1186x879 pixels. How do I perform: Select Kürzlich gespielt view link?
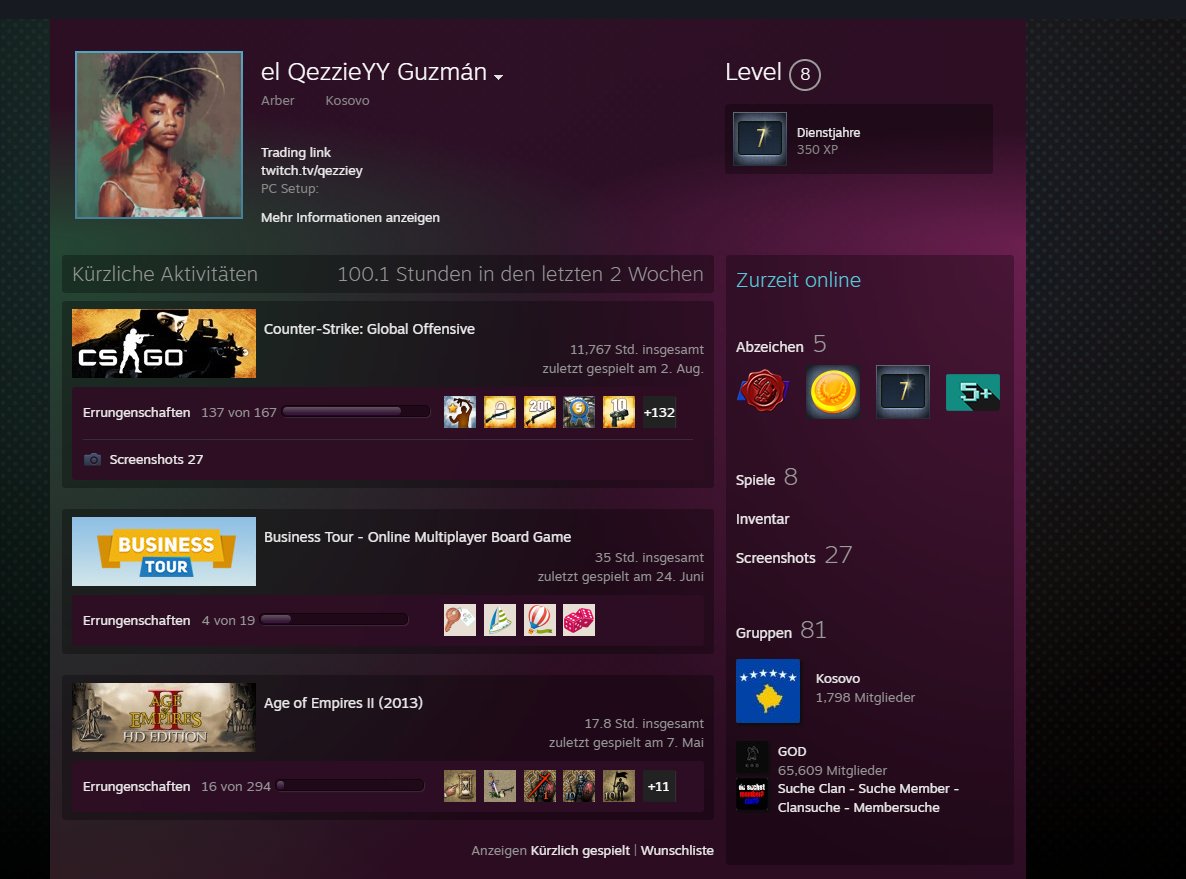pyautogui.click(x=580, y=850)
